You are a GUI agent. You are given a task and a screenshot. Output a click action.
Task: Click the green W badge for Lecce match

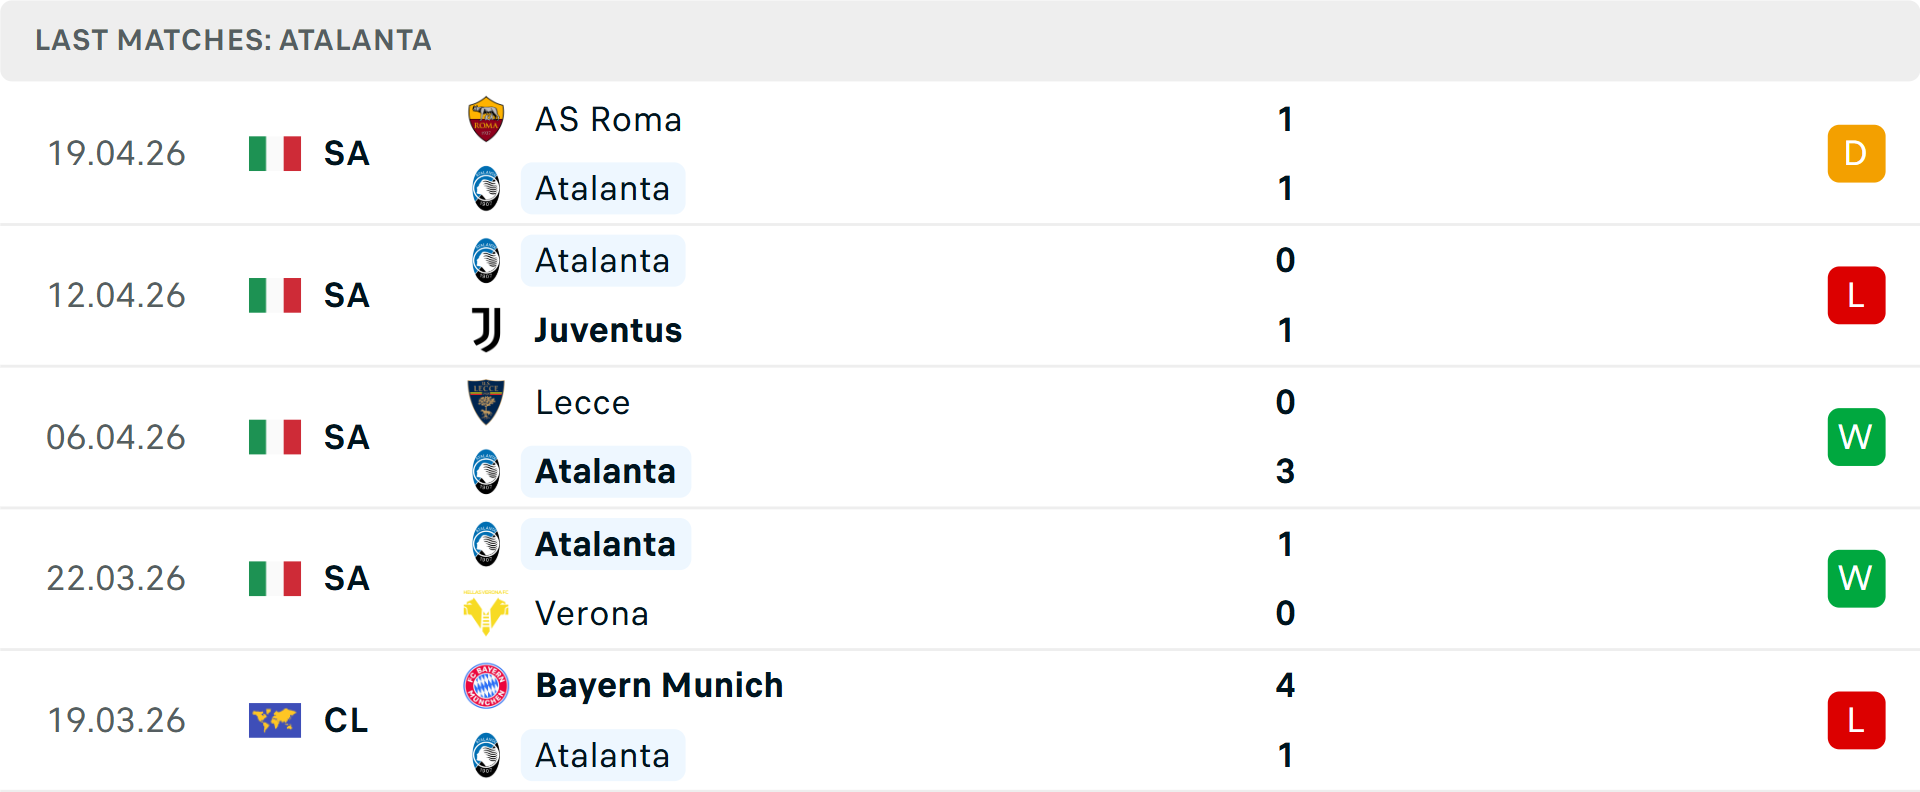tap(1856, 437)
